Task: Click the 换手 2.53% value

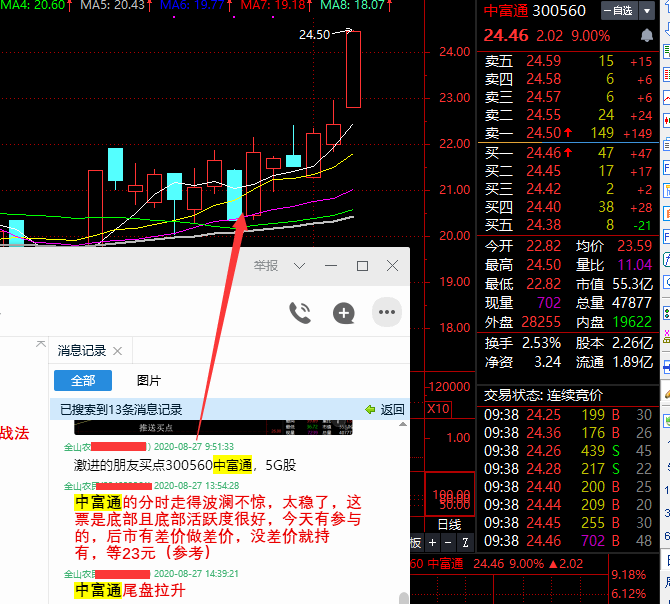Action: (541, 343)
